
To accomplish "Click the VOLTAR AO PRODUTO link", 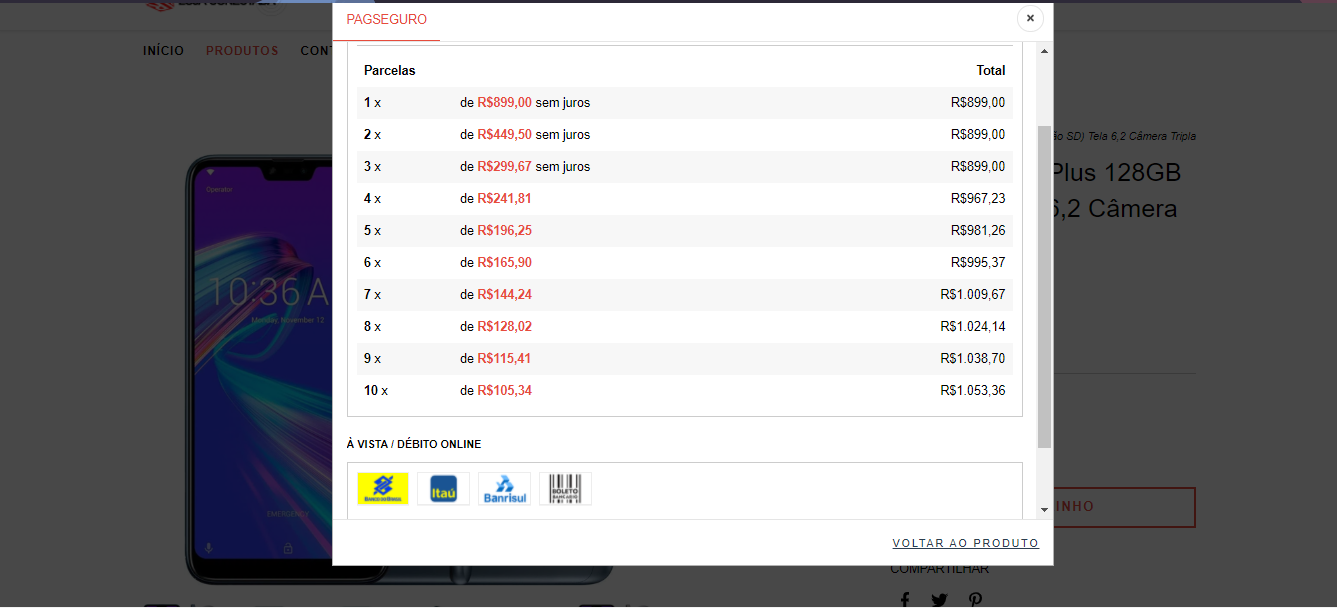I will pos(966,543).
